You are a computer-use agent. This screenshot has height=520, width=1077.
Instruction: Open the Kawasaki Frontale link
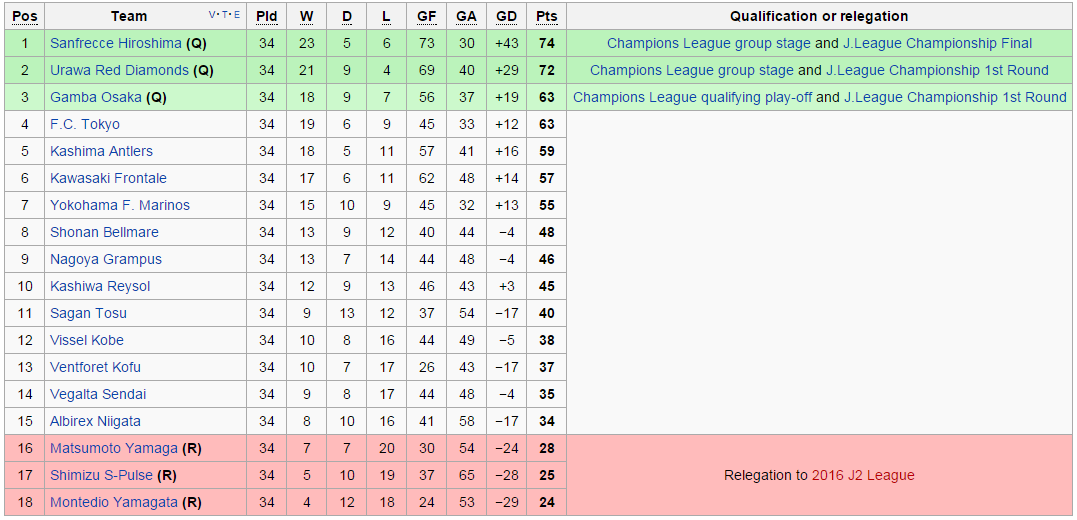pos(108,178)
